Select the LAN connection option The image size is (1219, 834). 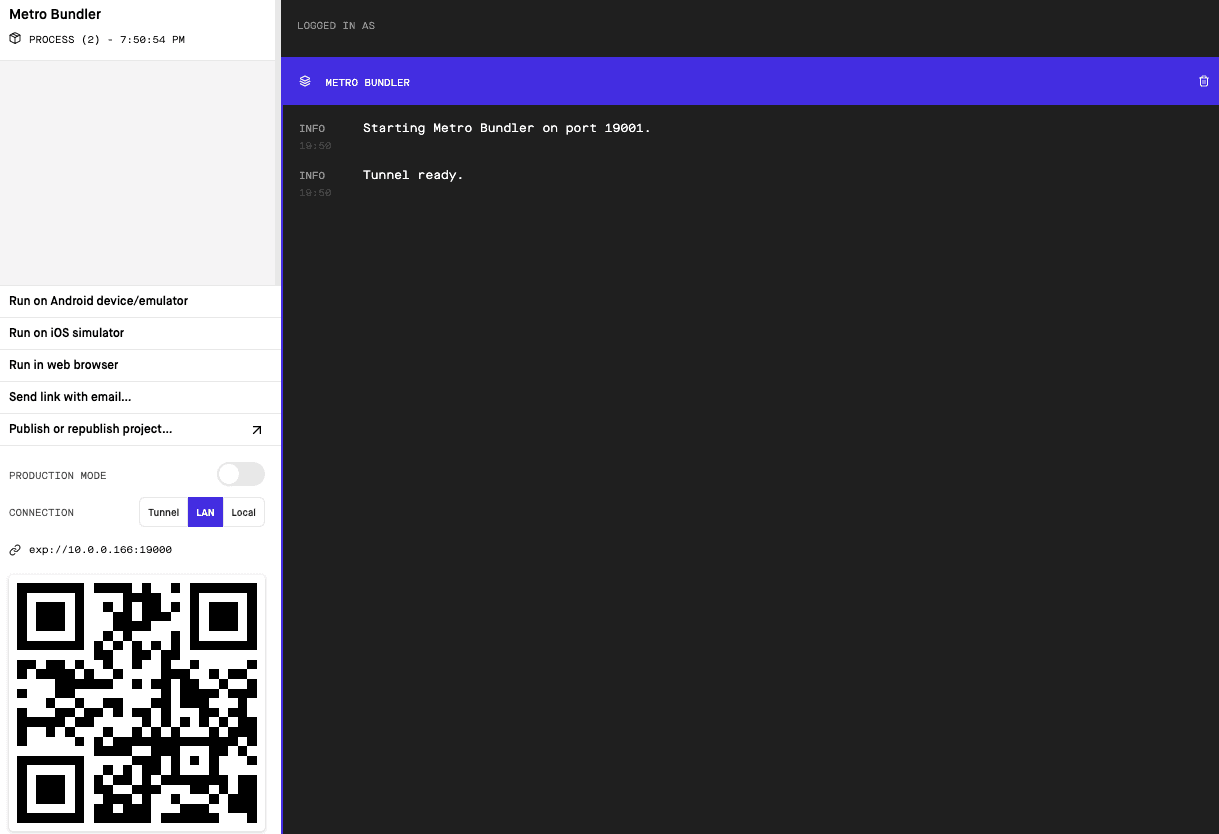pos(205,512)
